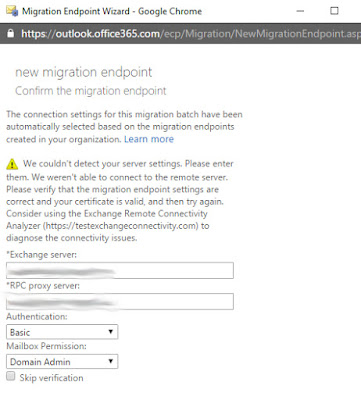Click the 'Skip verification' label text

(x=51, y=378)
